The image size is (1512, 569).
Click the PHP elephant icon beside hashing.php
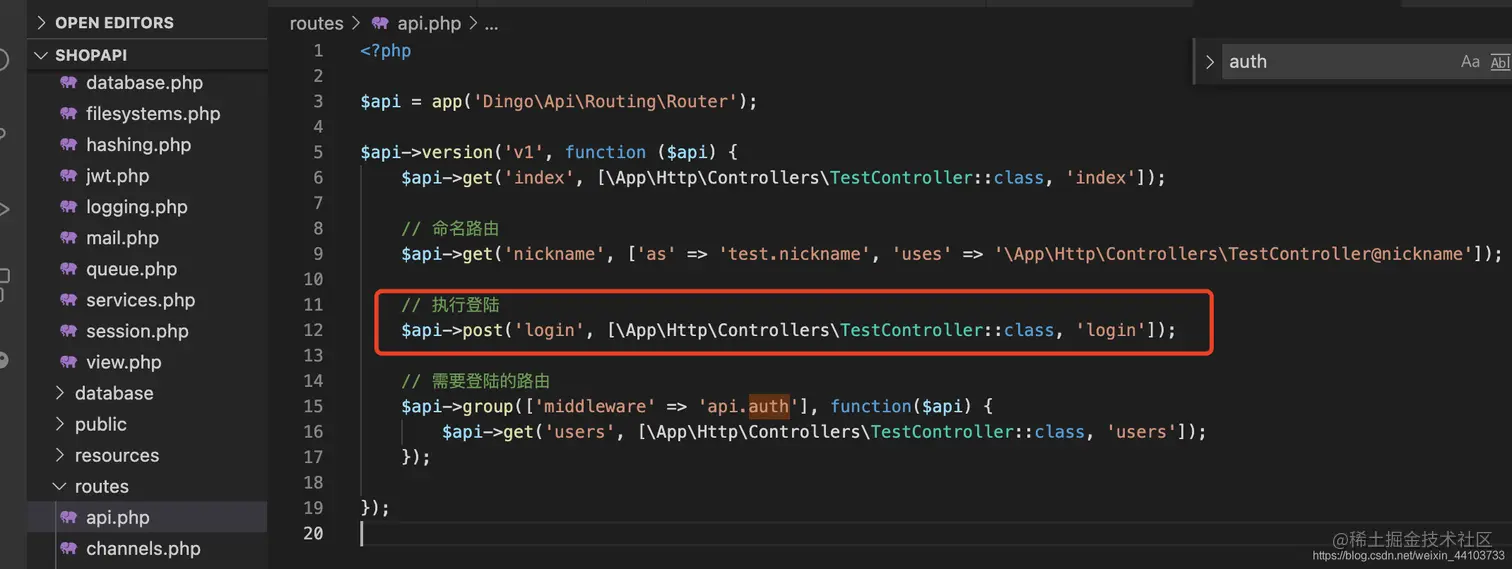click(68, 144)
